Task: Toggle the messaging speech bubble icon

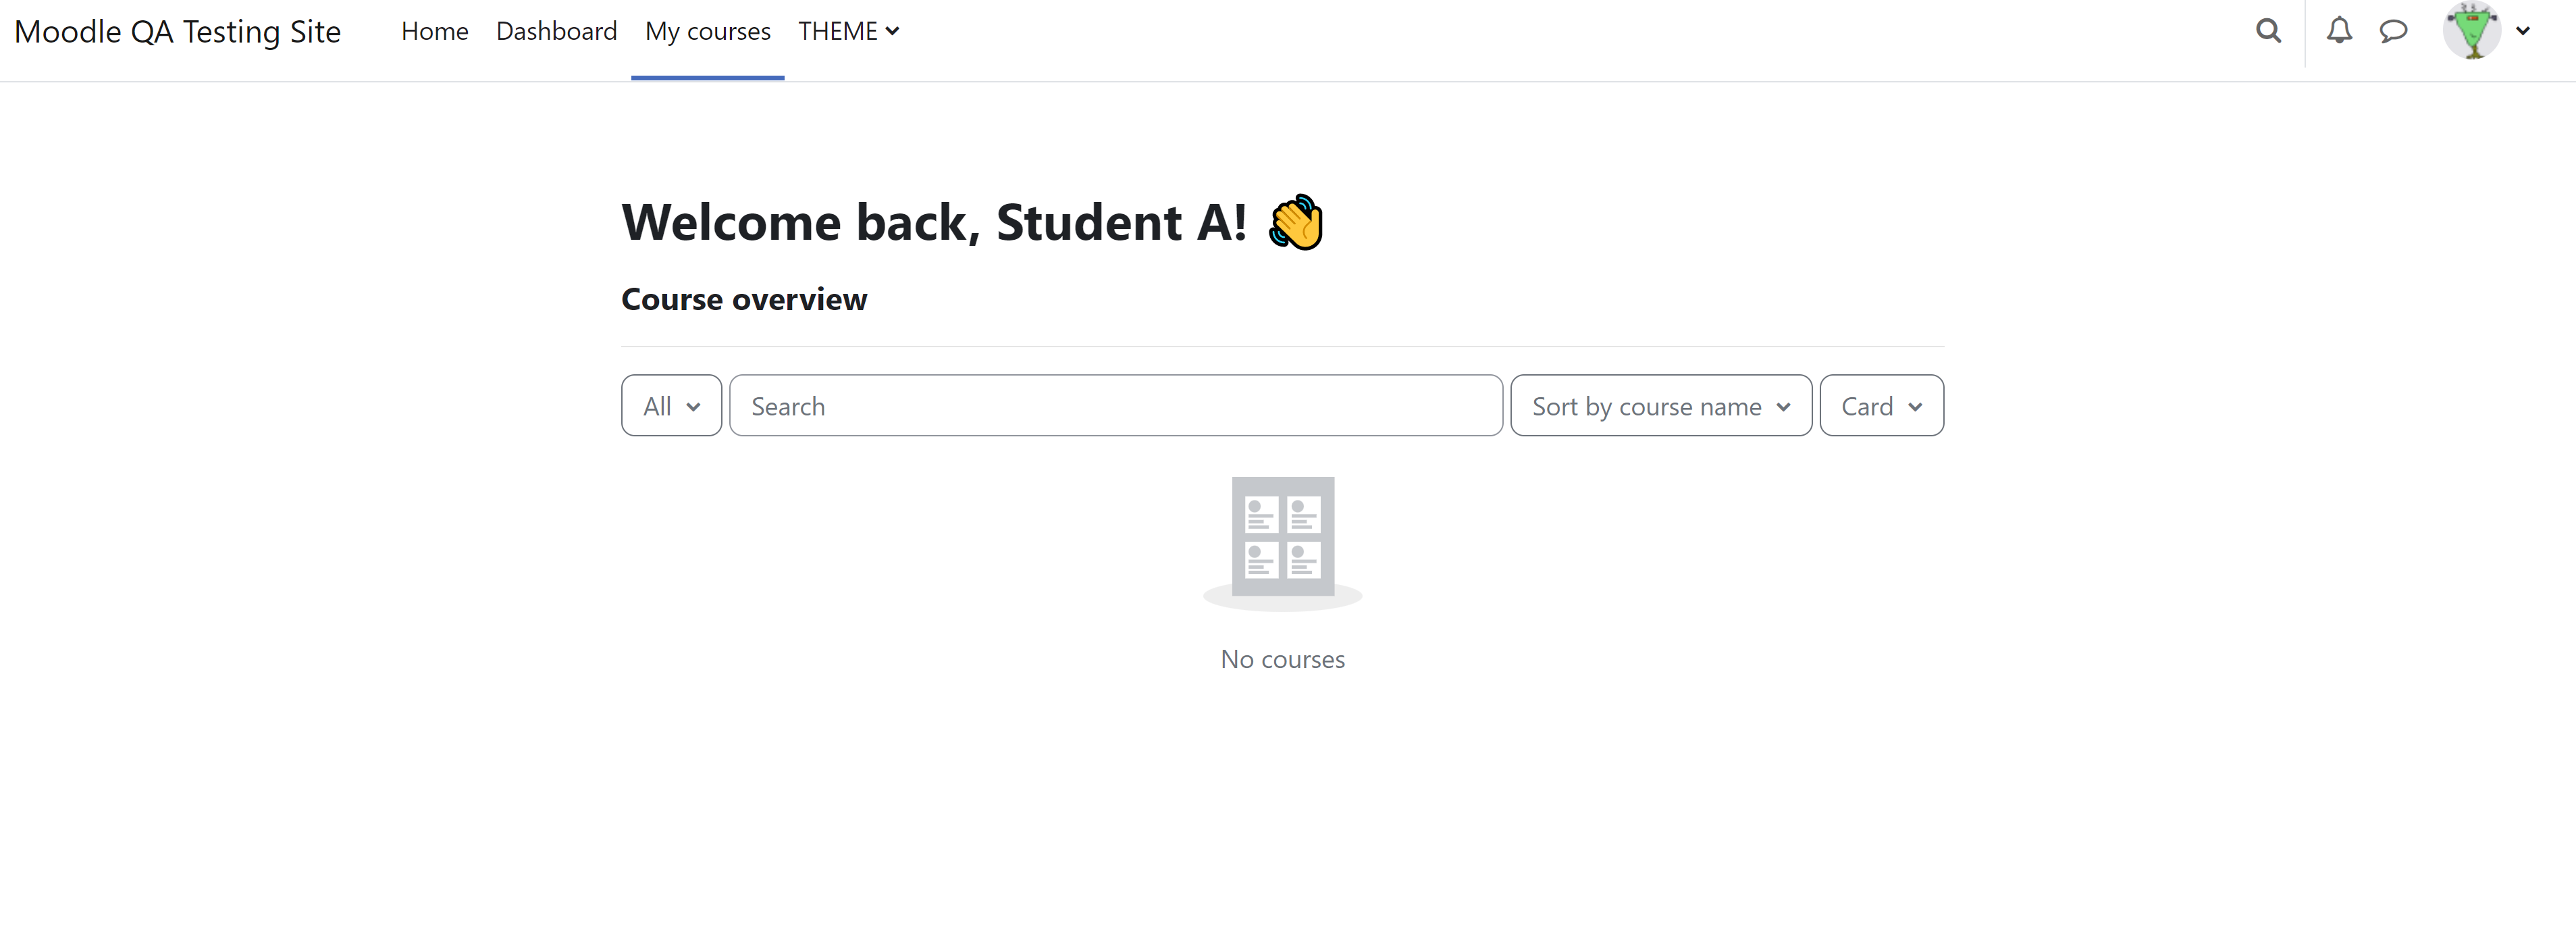Action: pyautogui.click(x=2393, y=31)
